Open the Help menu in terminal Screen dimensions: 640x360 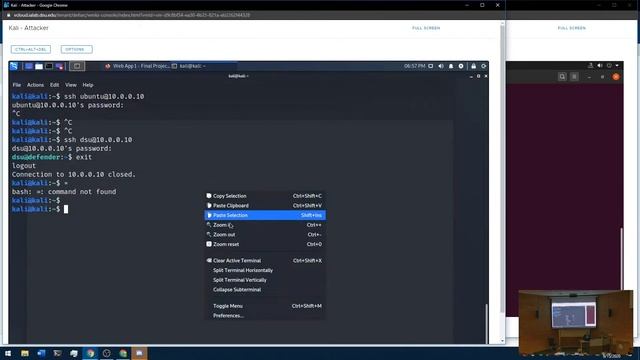pyautogui.click(x=88, y=85)
